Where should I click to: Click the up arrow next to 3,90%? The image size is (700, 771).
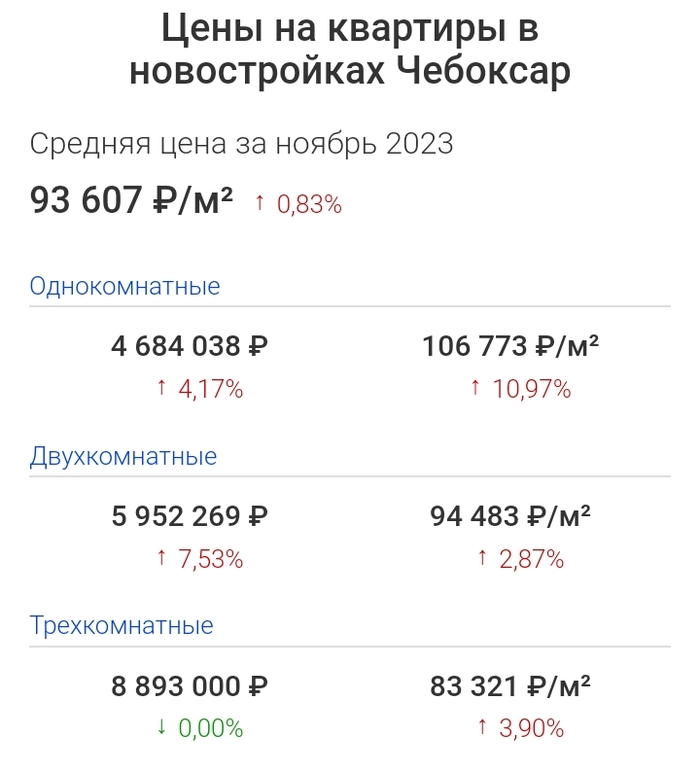(x=482, y=728)
